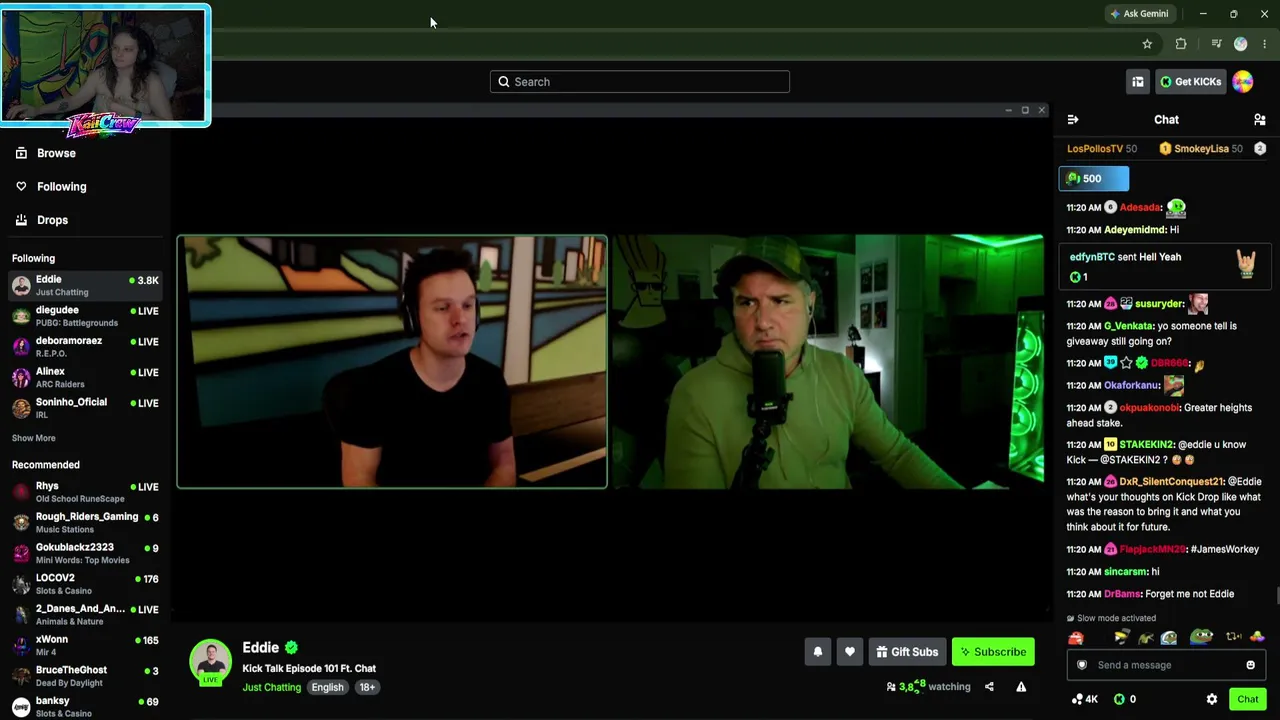Image resolution: width=1280 pixels, height=720 pixels.
Task: Click the chat identity badge shield icon
Action: [x=1082, y=665]
